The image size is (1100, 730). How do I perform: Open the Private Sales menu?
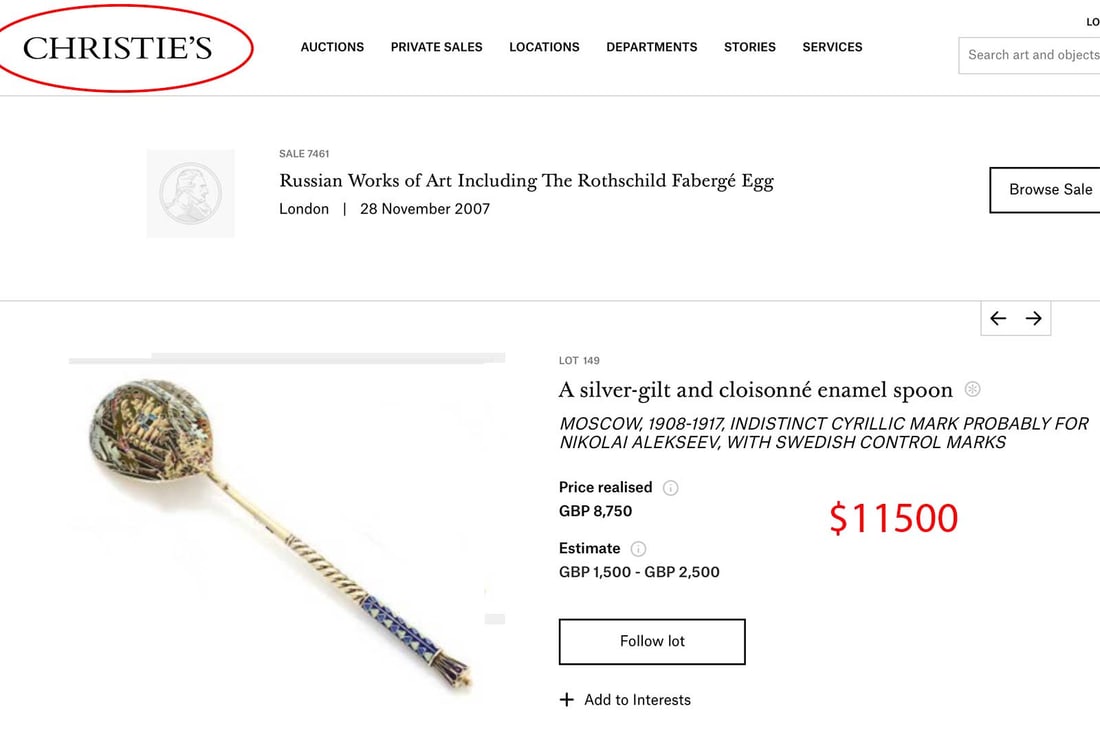coord(436,47)
